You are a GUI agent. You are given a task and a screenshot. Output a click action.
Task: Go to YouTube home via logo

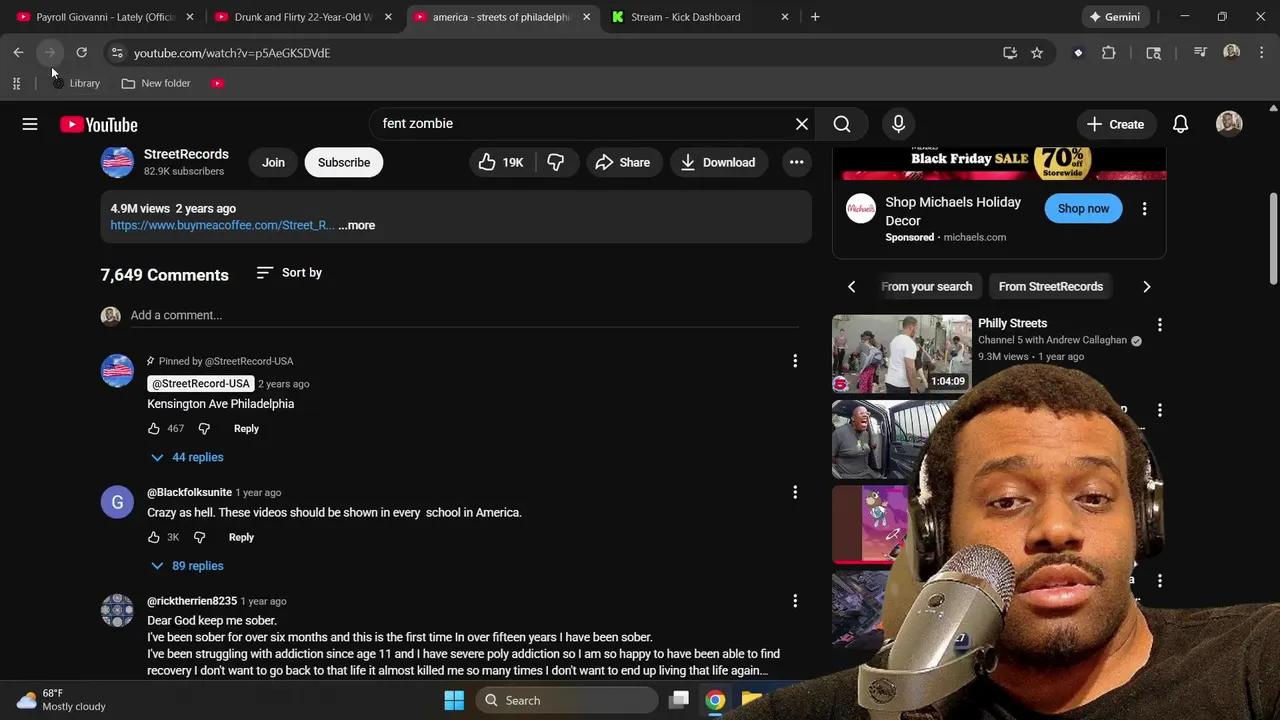98,124
